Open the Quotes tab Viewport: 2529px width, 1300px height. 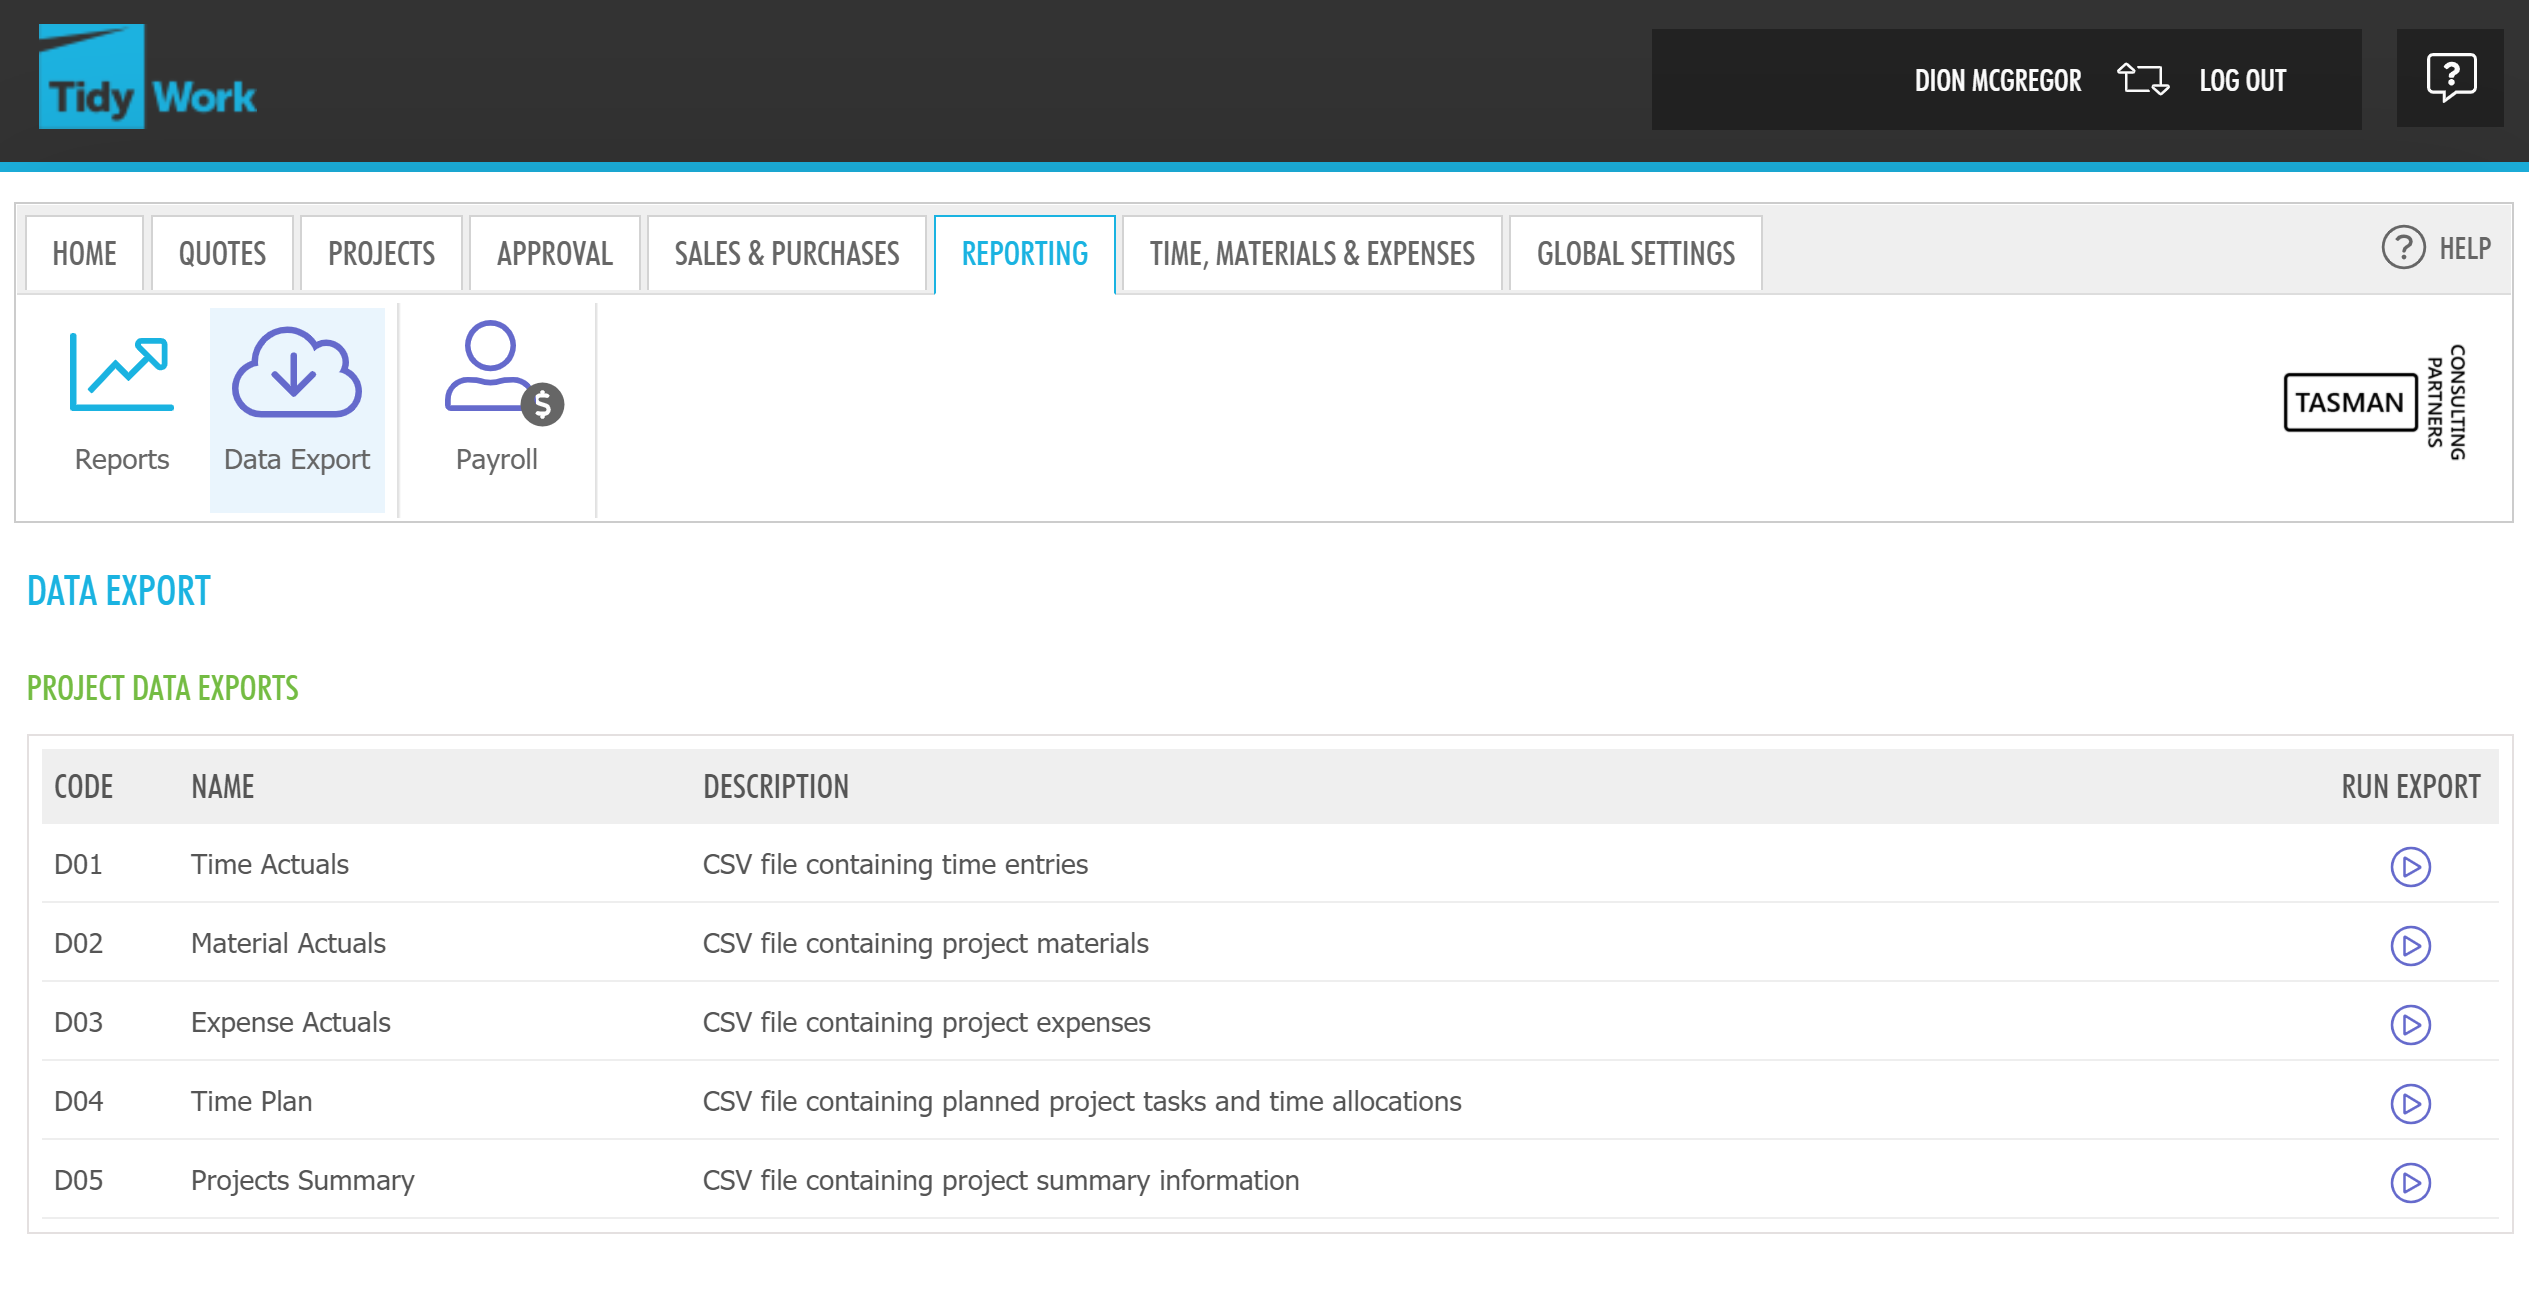(x=222, y=254)
